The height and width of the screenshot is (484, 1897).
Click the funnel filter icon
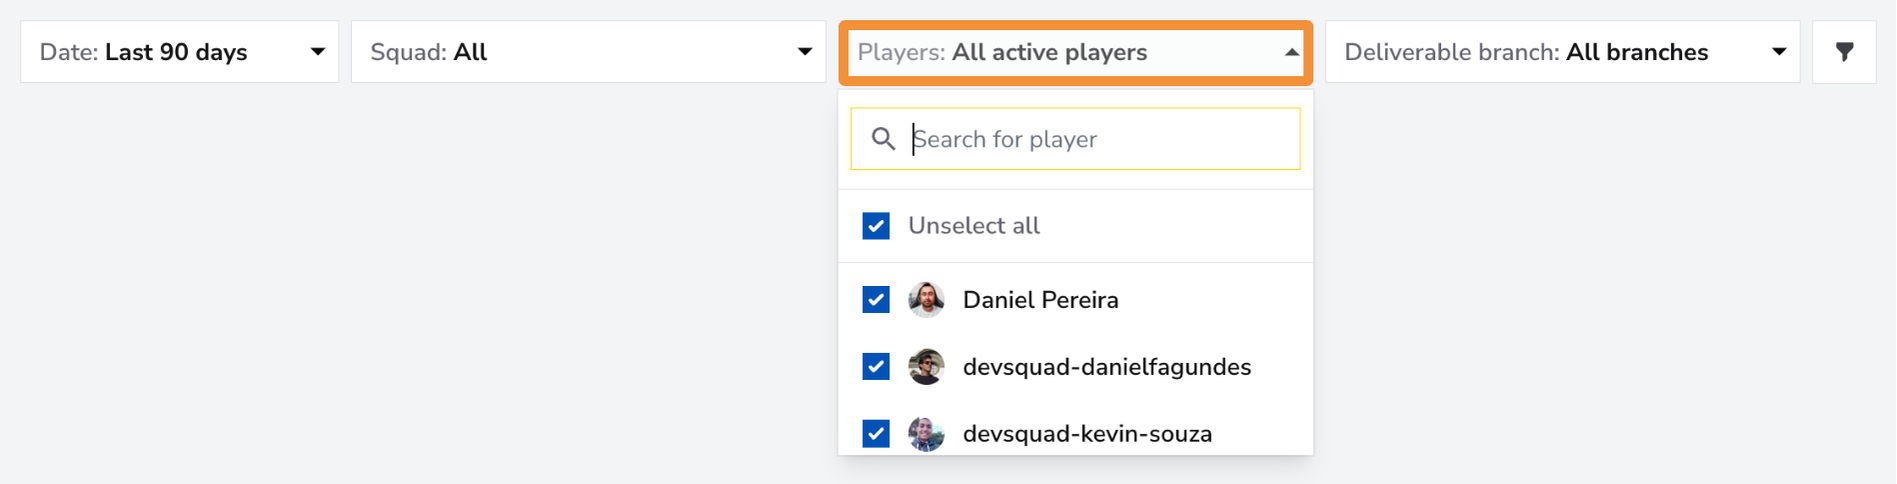click(x=1844, y=52)
